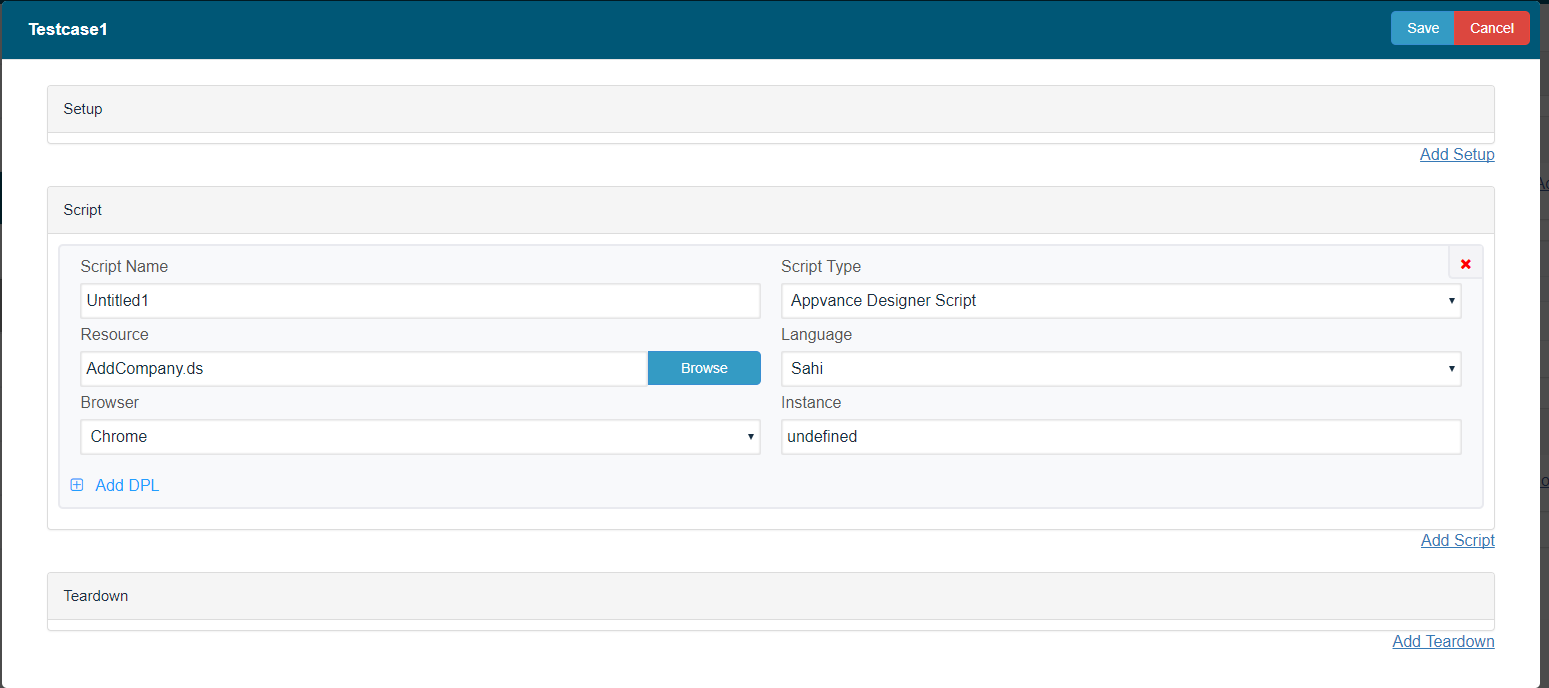Focus the Script Name field containing Untitled1
This screenshot has height=688, width=1549.
coord(420,300)
